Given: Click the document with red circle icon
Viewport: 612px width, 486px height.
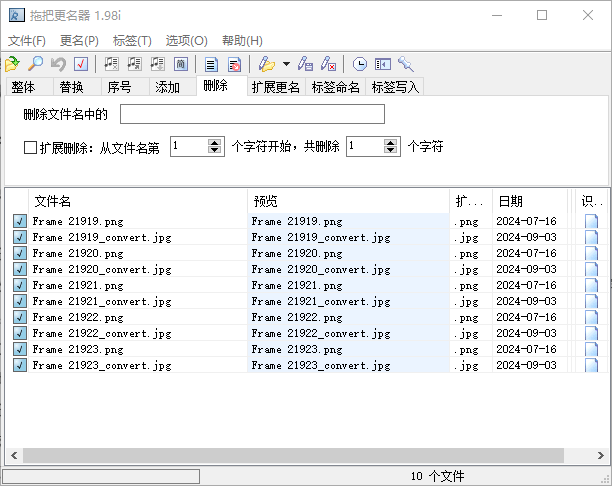Looking at the screenshot, I should point(234,64).
